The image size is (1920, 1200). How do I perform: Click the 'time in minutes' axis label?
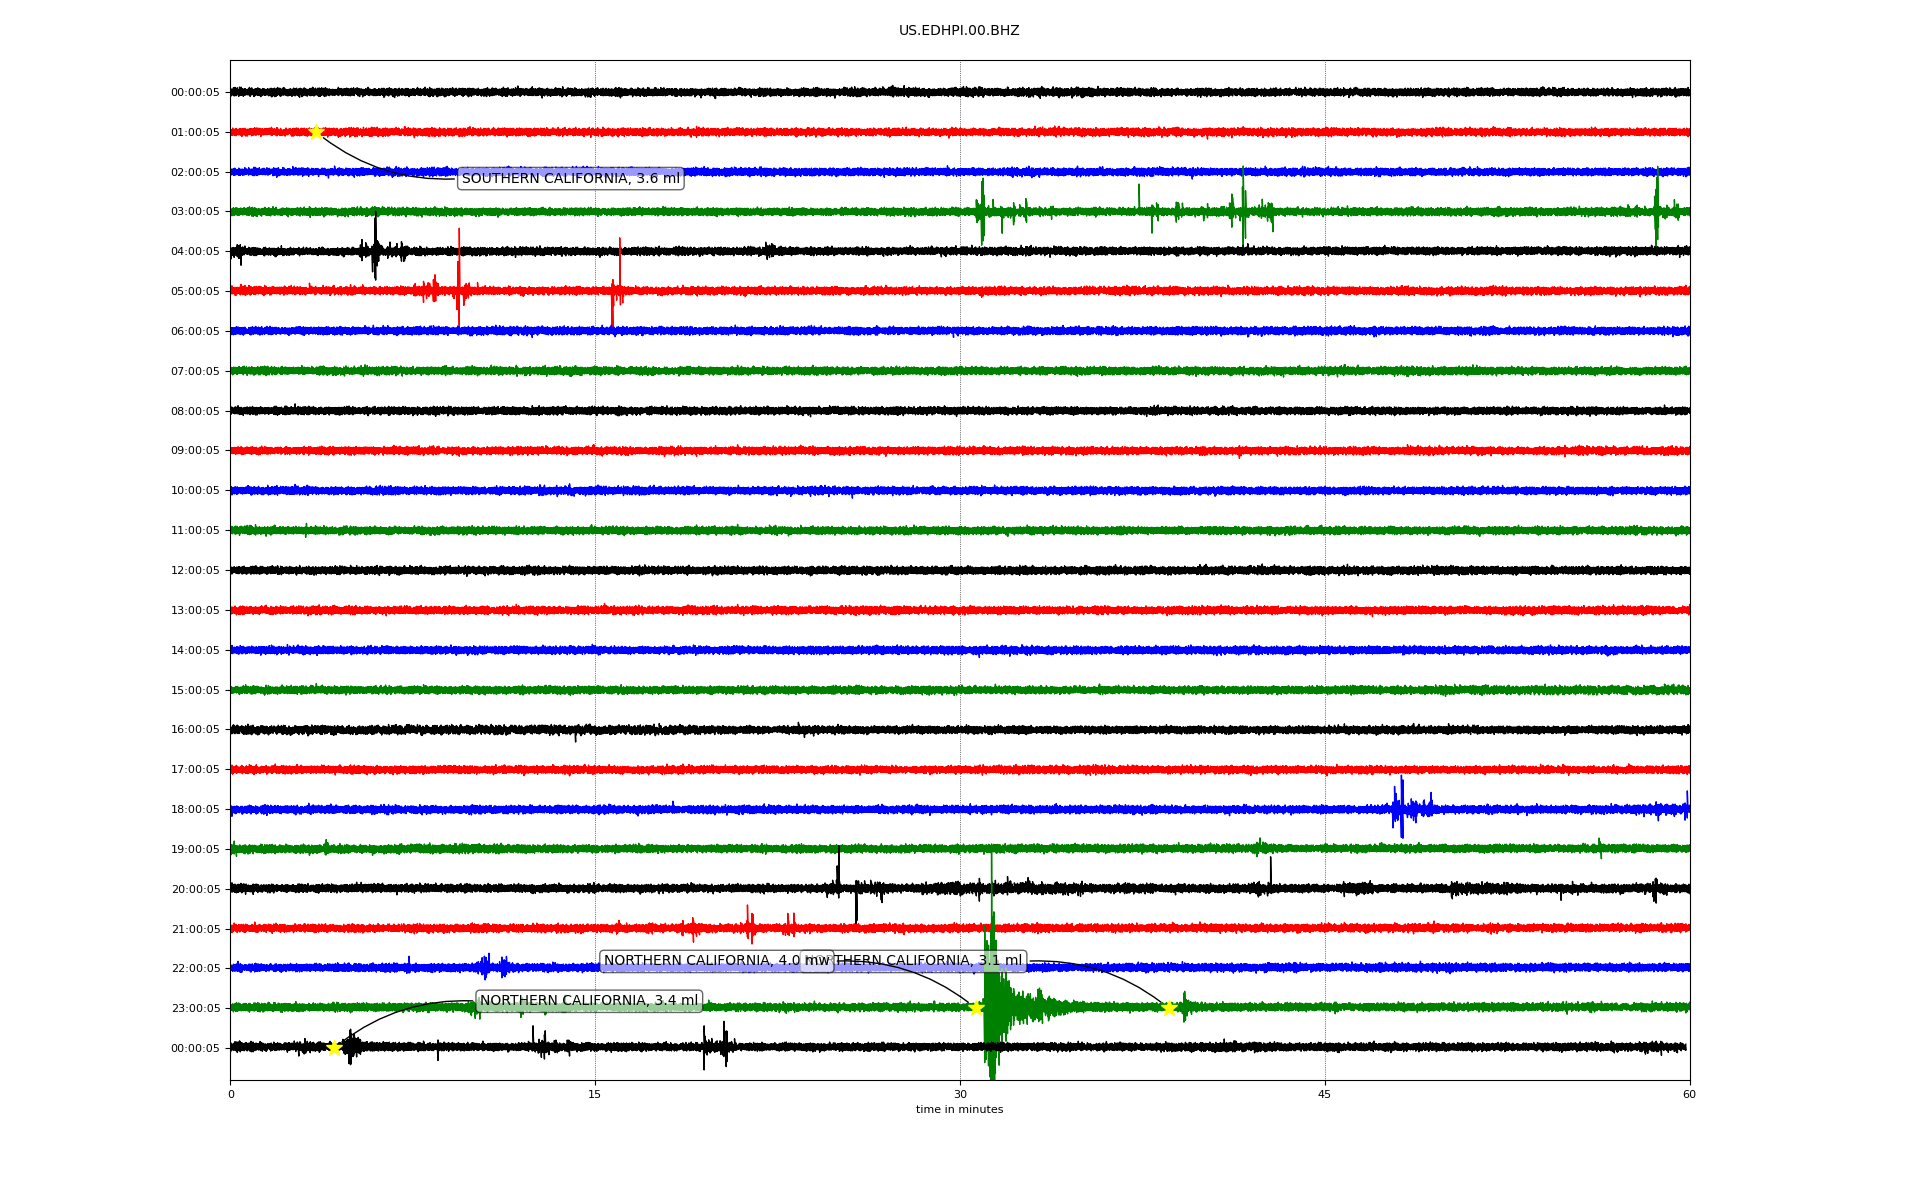959,1110
